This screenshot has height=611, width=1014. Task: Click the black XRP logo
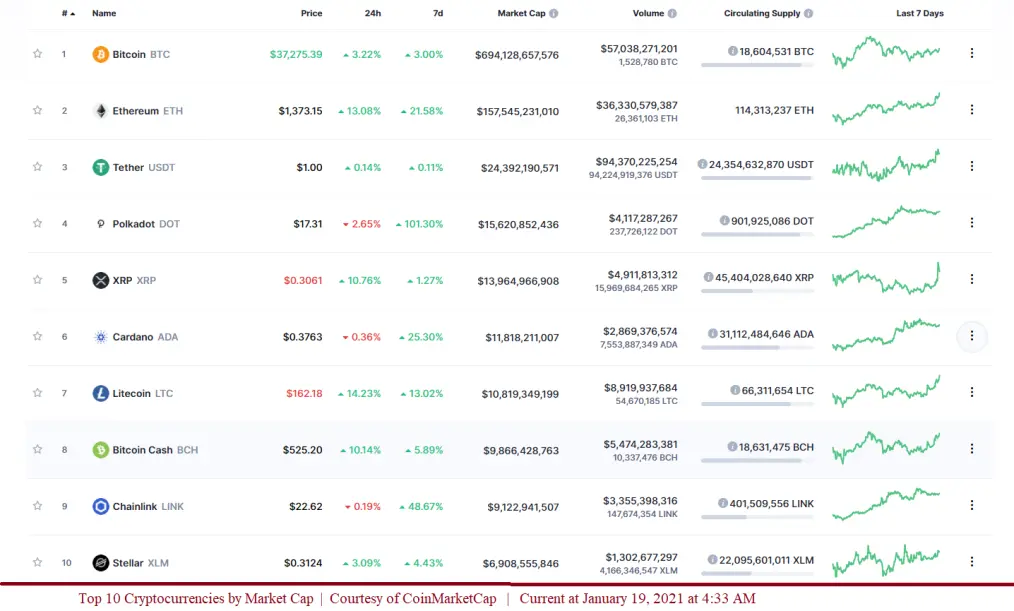point(100,280)
